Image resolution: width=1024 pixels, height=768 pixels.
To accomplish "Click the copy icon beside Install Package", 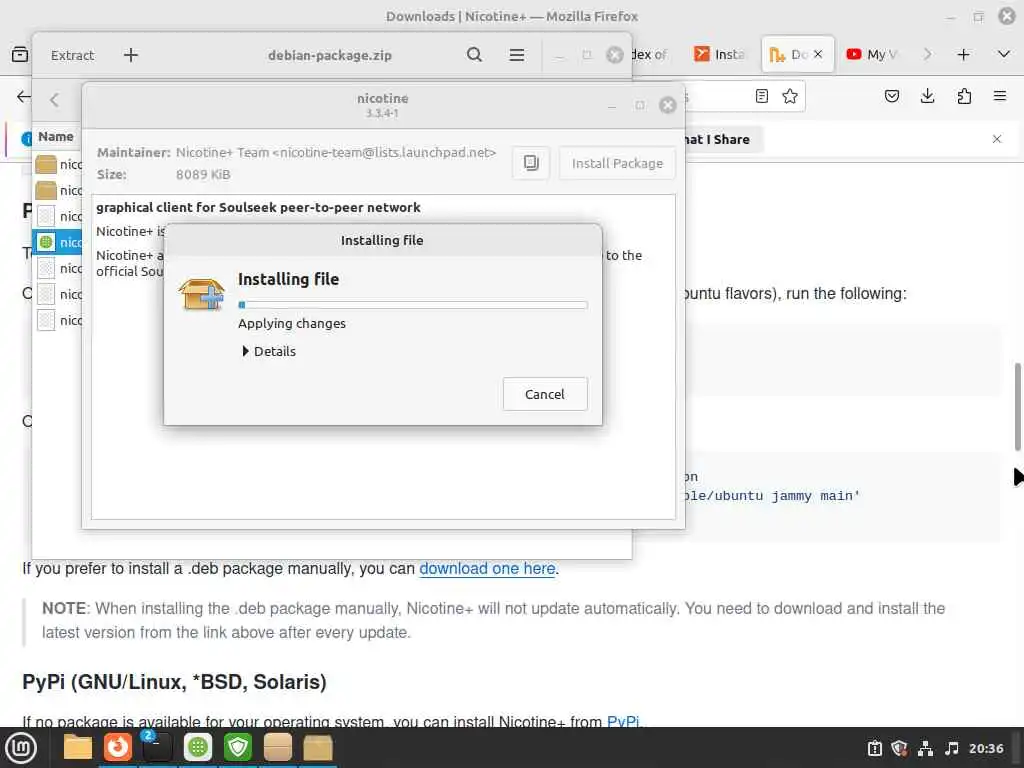I will (531, 163).
